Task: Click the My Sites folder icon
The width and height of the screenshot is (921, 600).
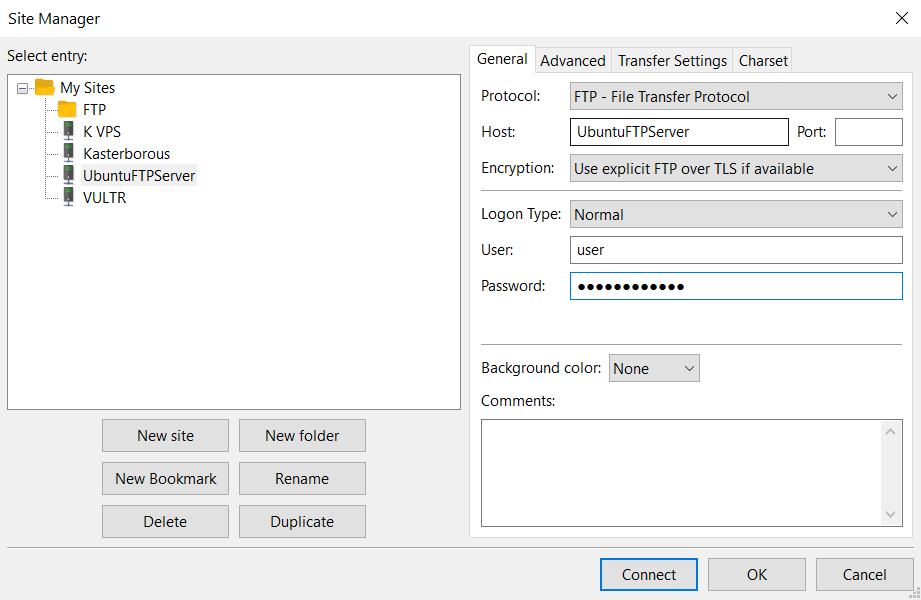Action: coord(44,87)
